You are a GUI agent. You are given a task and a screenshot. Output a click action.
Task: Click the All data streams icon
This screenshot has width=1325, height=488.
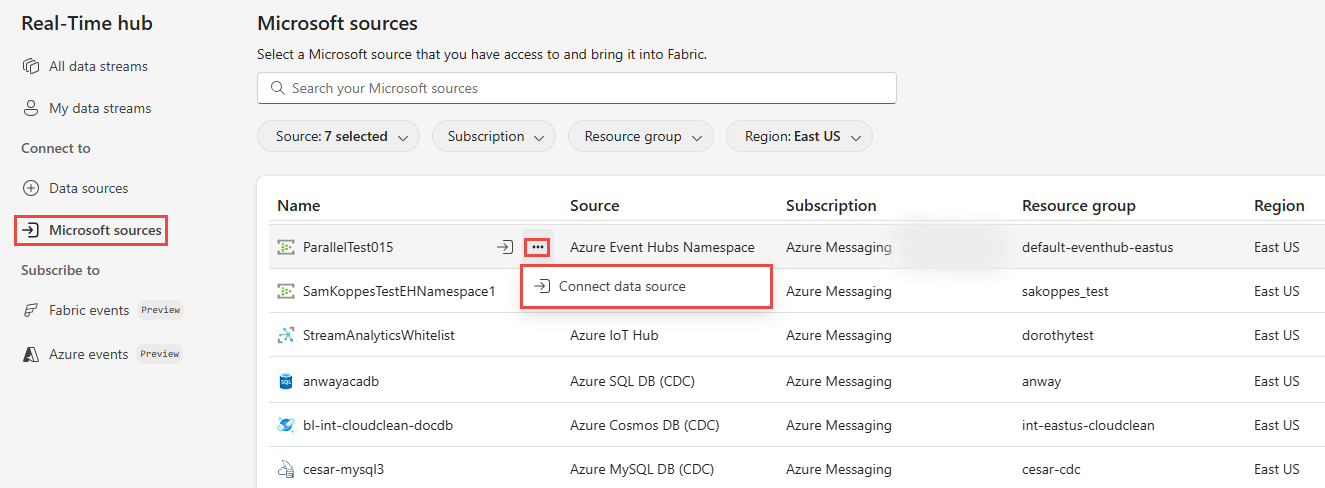(x=31, y=66)
